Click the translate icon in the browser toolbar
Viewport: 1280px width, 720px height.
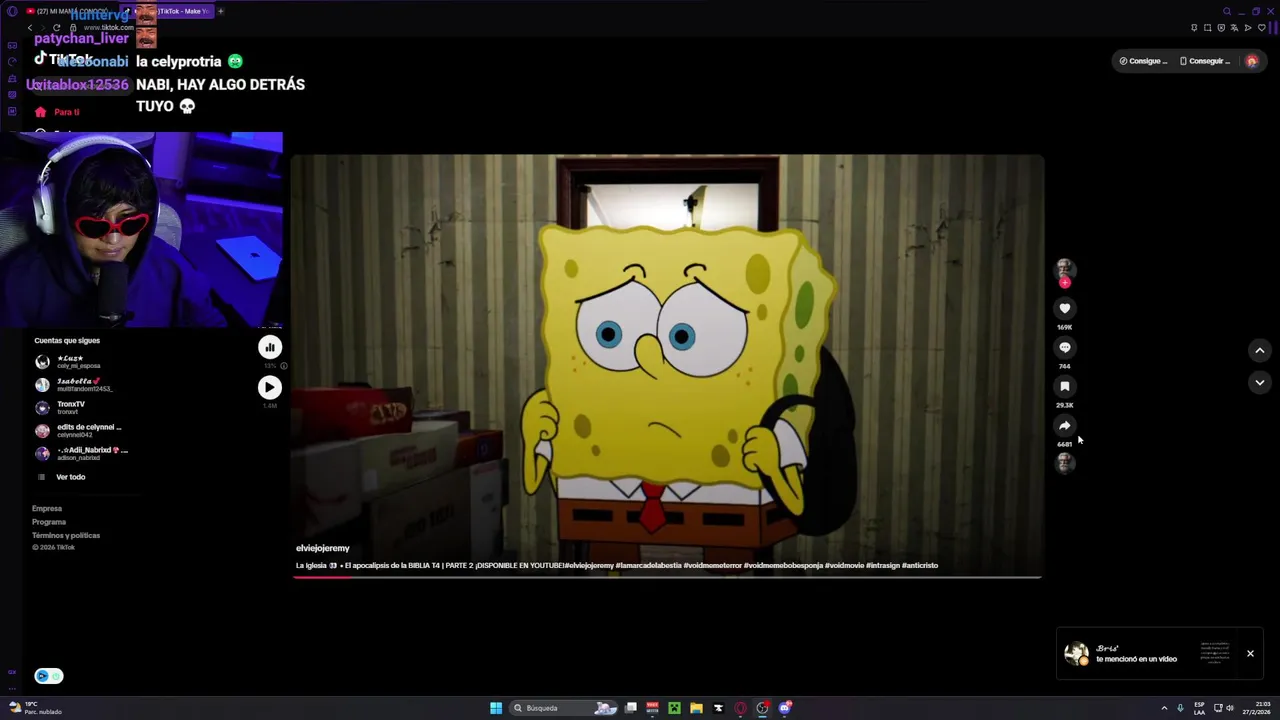[1234, 28]
